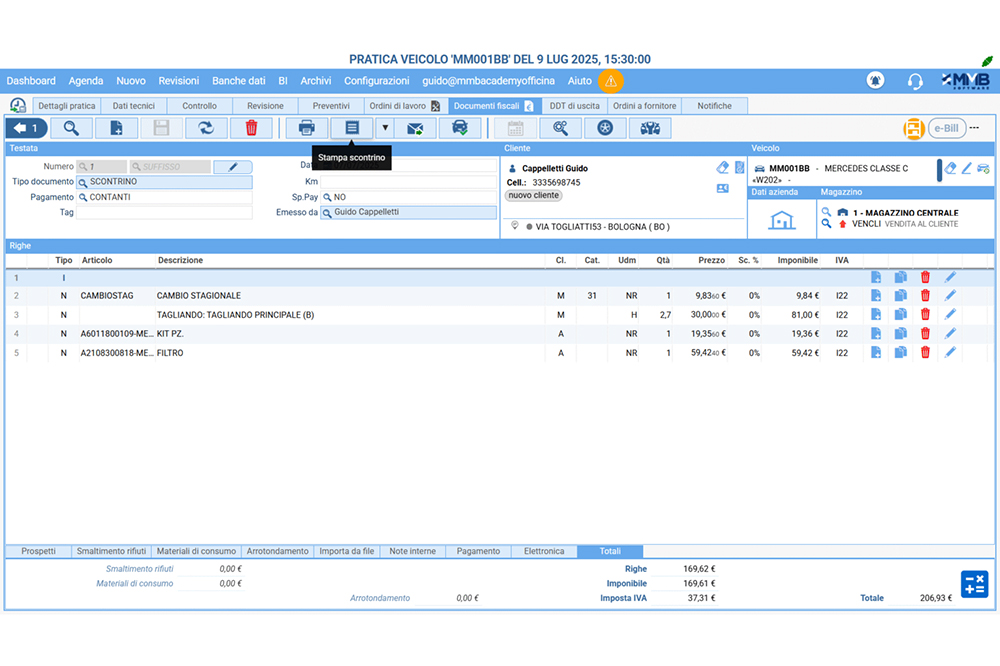Click the refresh arrows toolbar icon

(x=206, y=128)
